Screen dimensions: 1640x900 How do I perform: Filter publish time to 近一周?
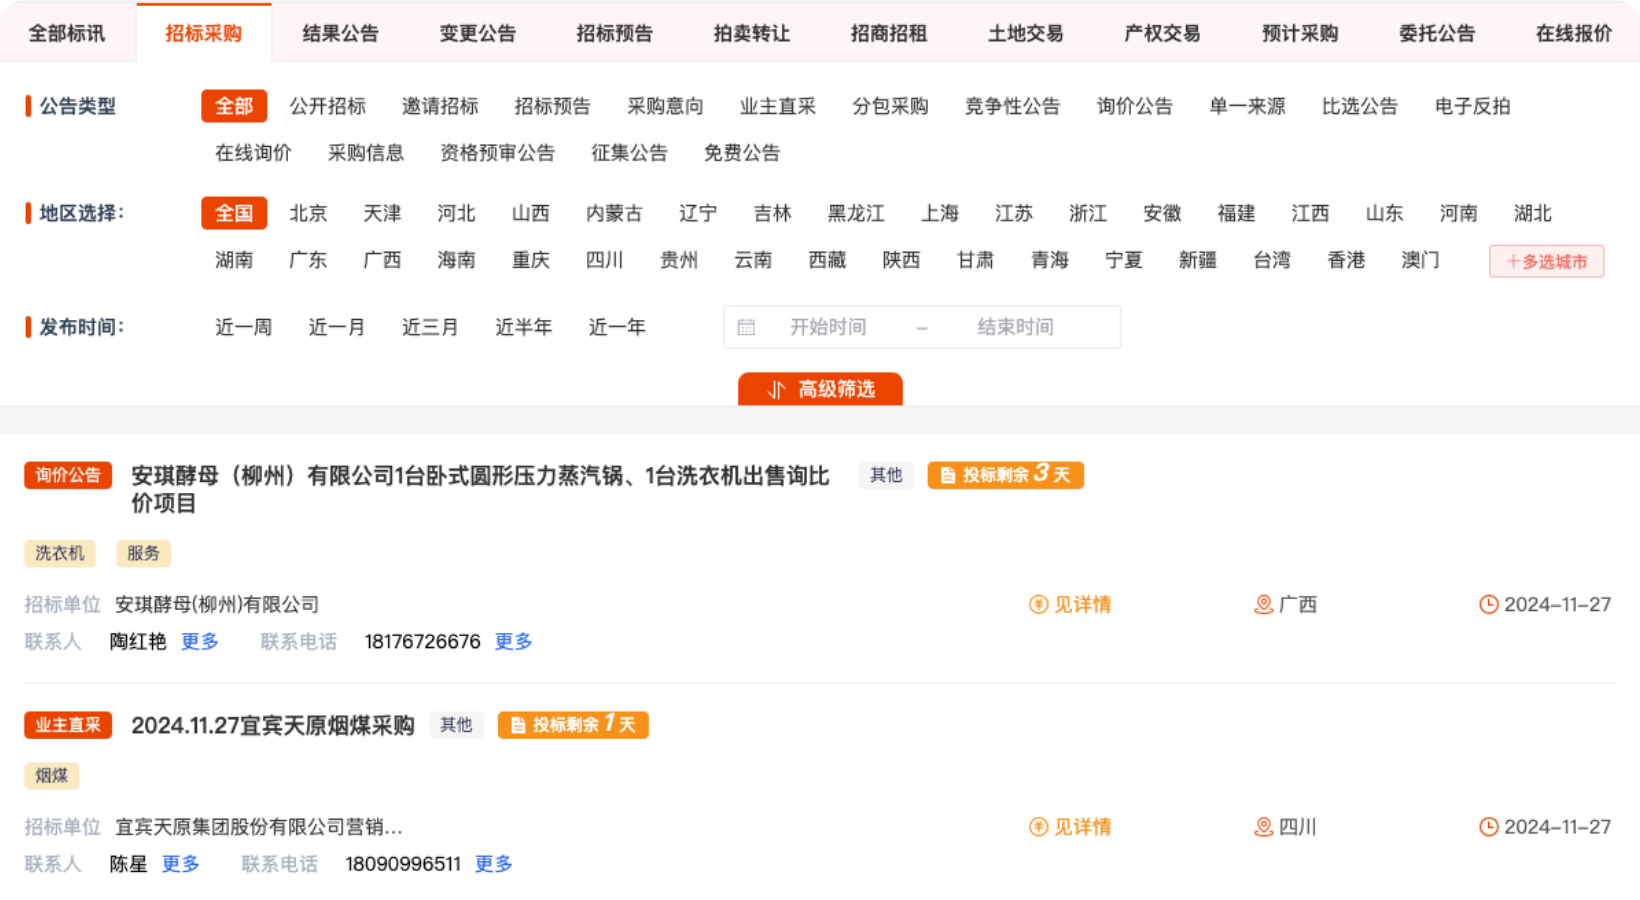pos(243,327)
